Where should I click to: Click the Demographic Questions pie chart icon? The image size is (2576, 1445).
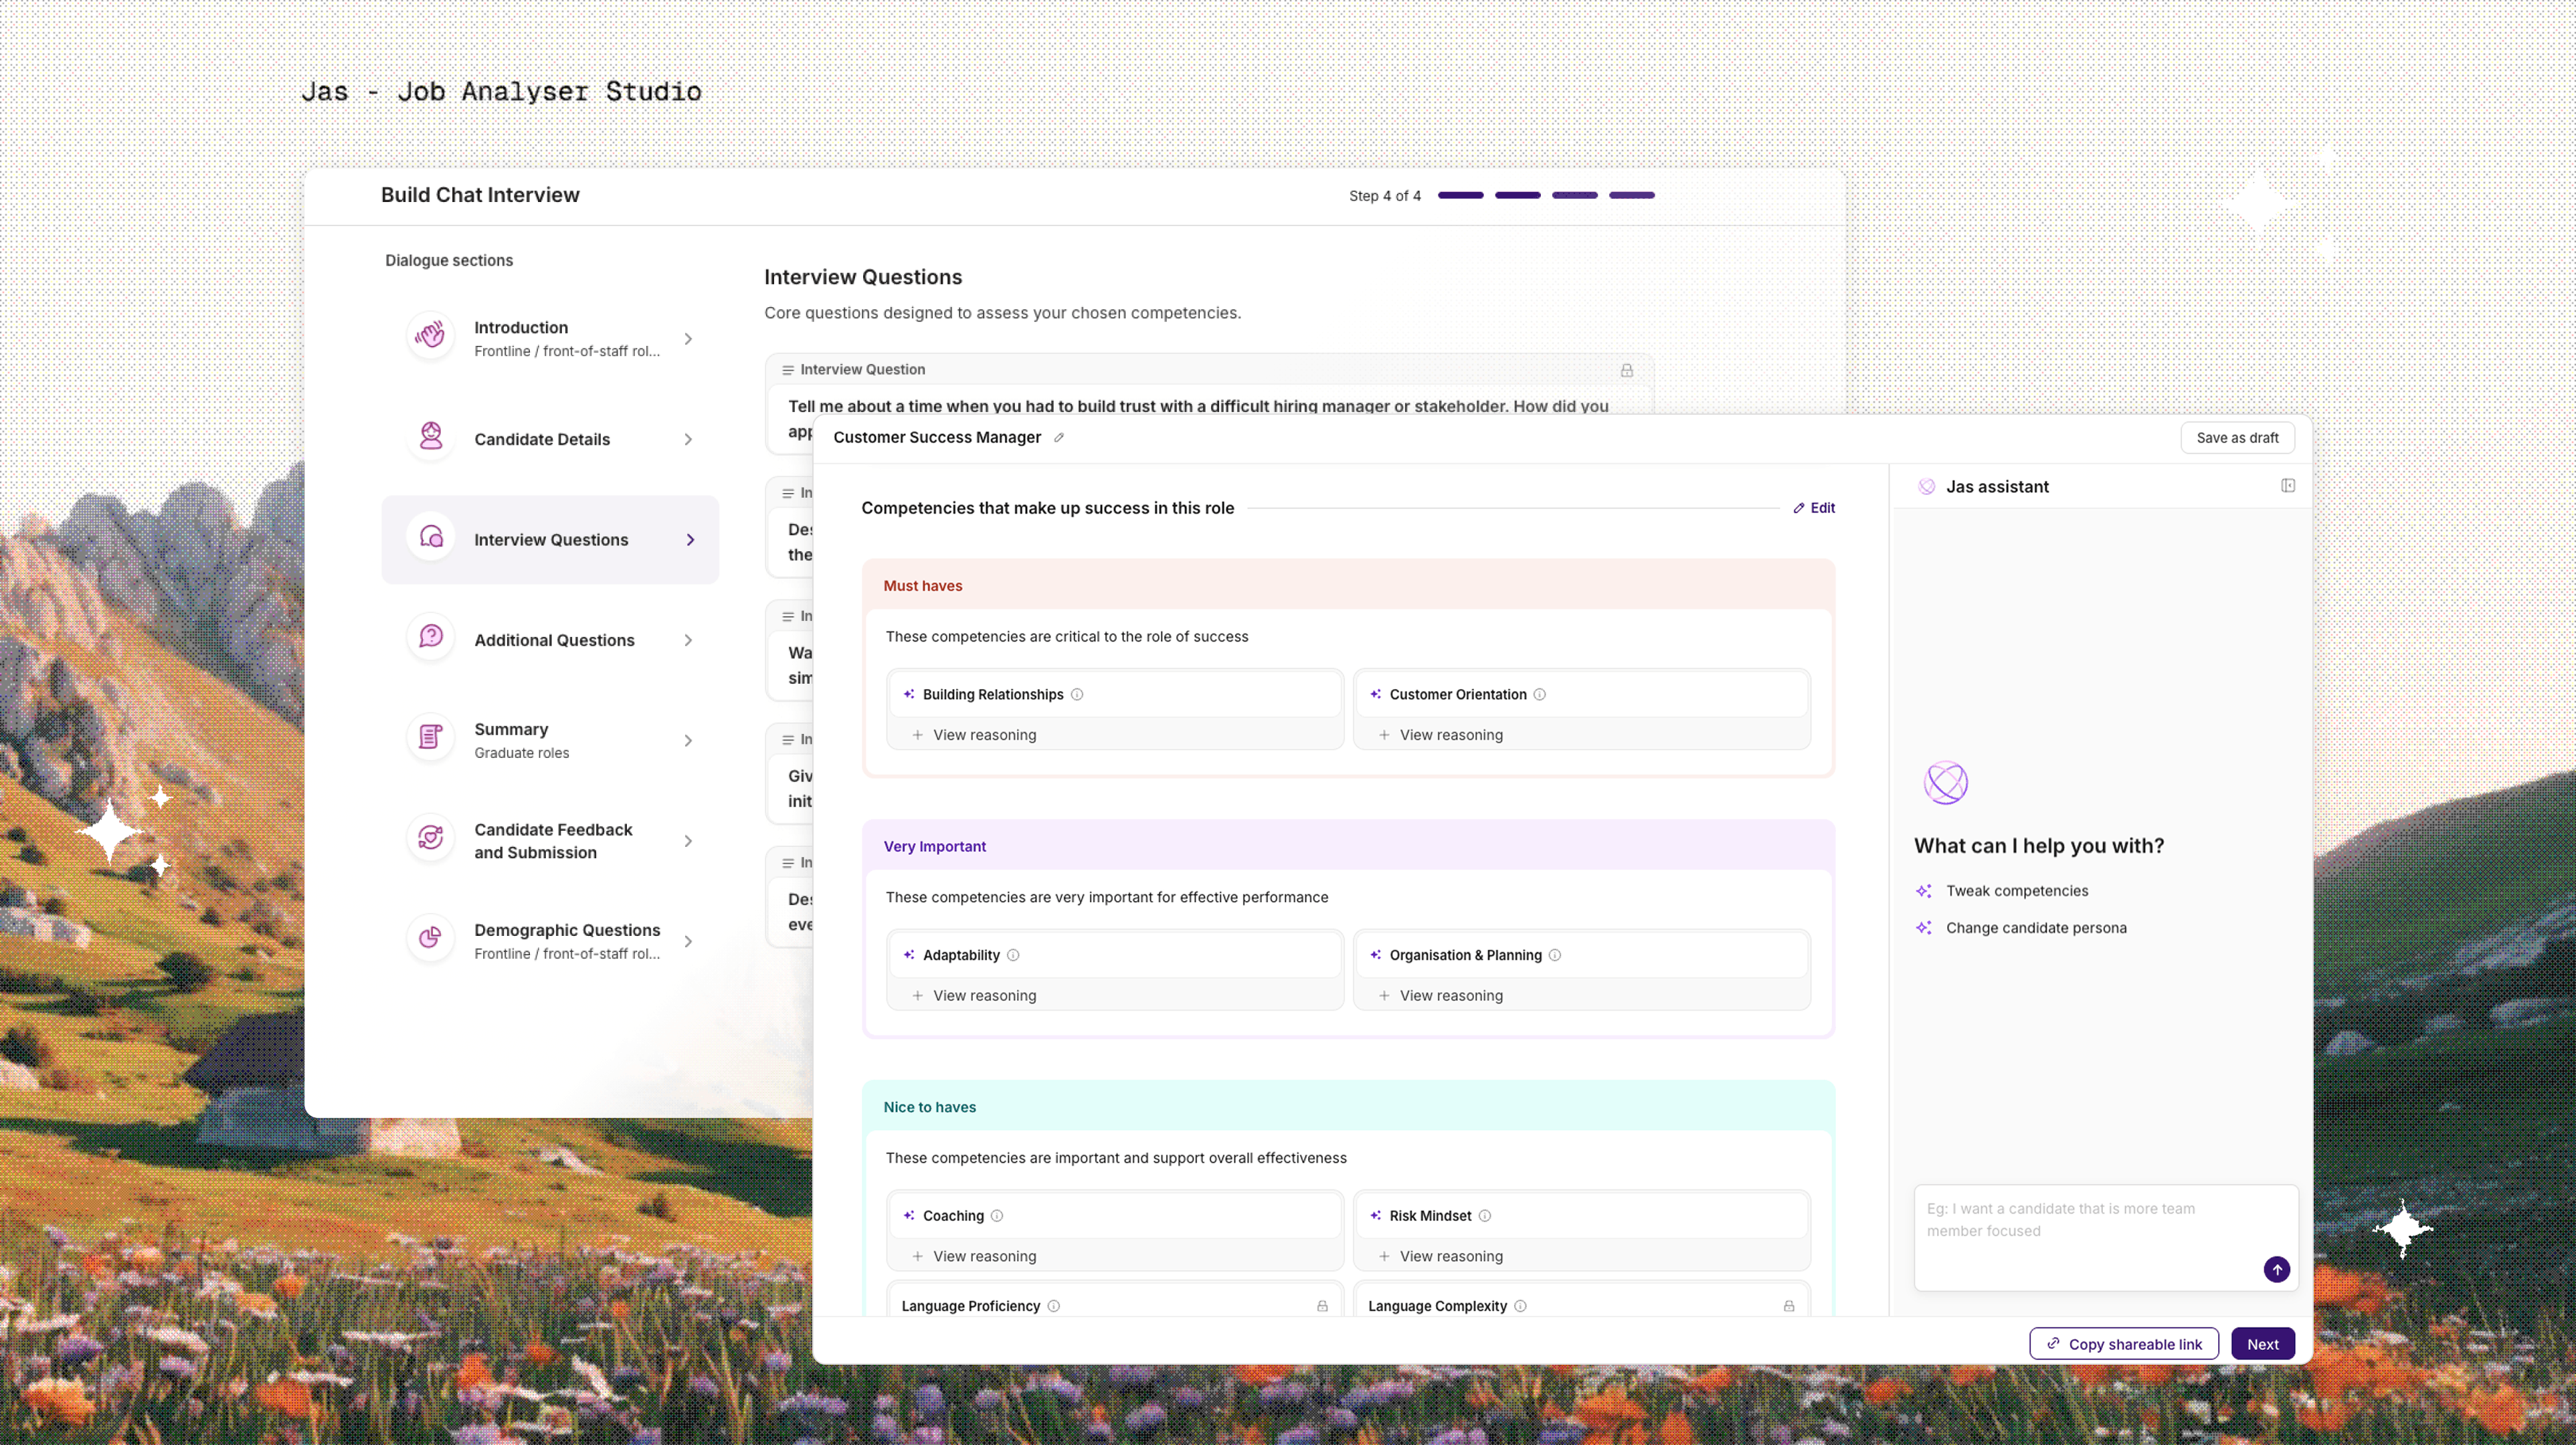[x=431, y=939]
